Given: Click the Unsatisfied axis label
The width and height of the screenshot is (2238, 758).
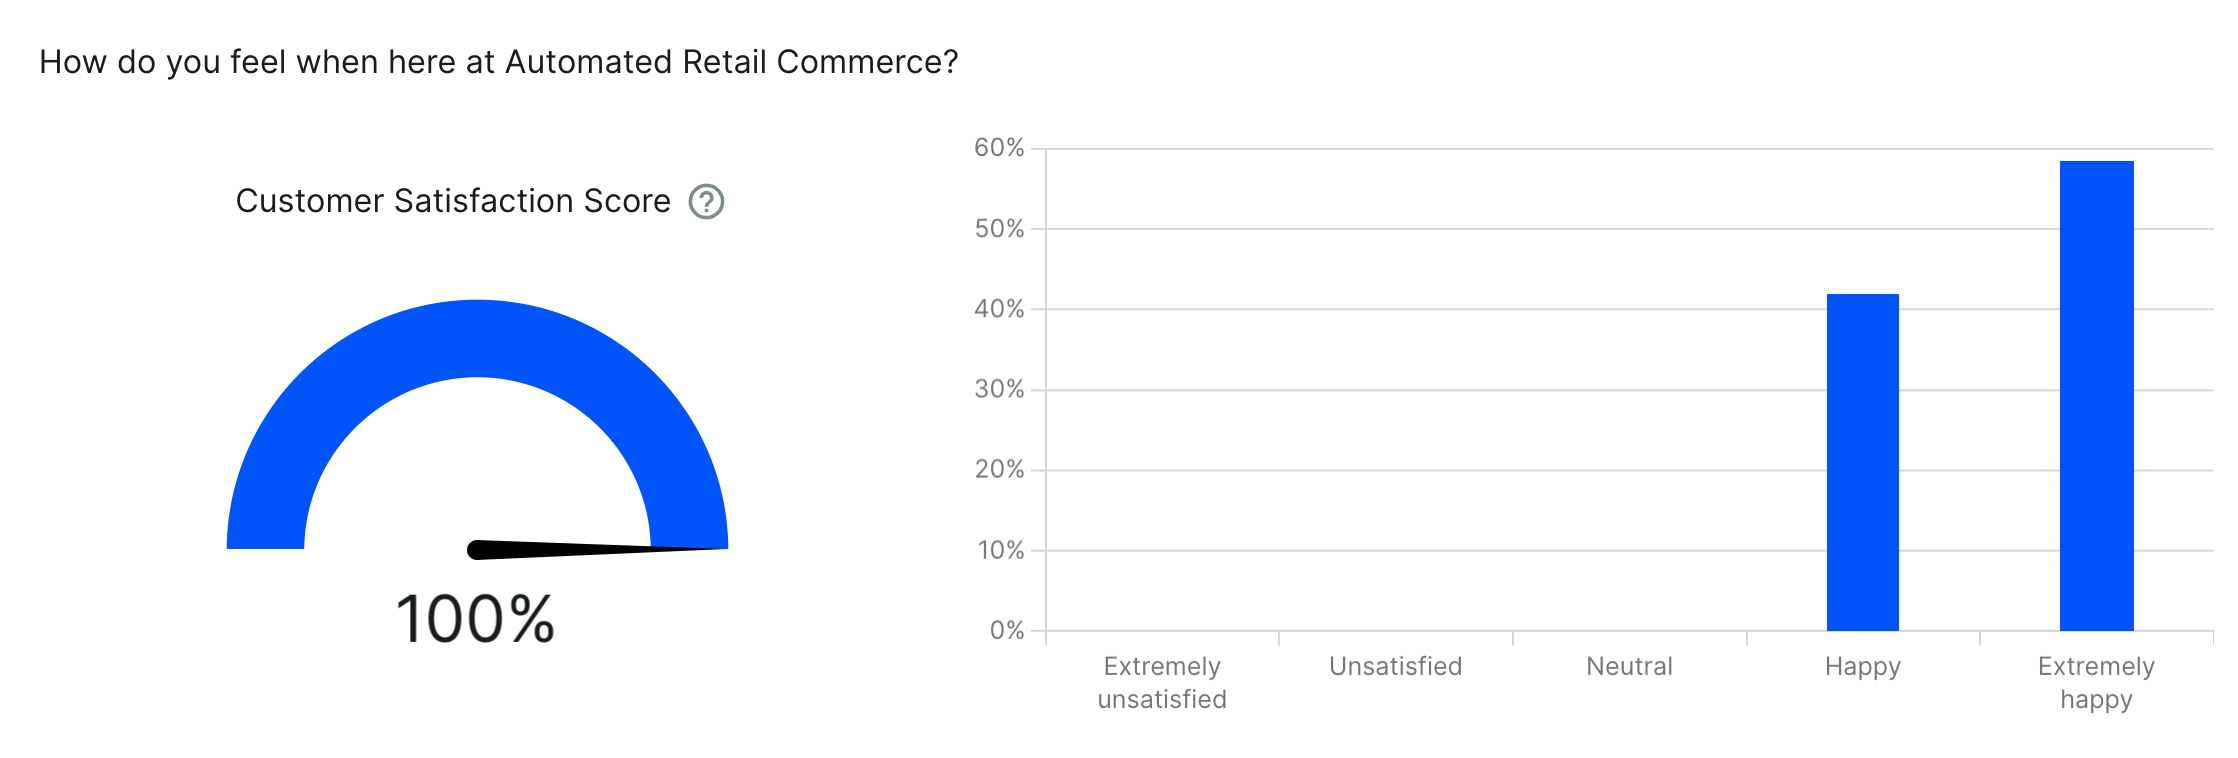Looking at the screenshot, I should pos(1395,666).
